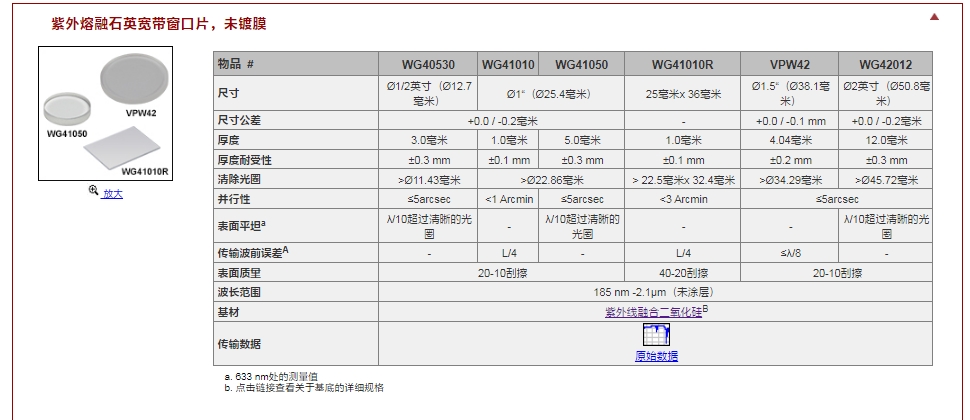Screen dimensions: 970x420
Task: Select the WG41050 column header
Action: pyautogui.click(x=582, y=64)
